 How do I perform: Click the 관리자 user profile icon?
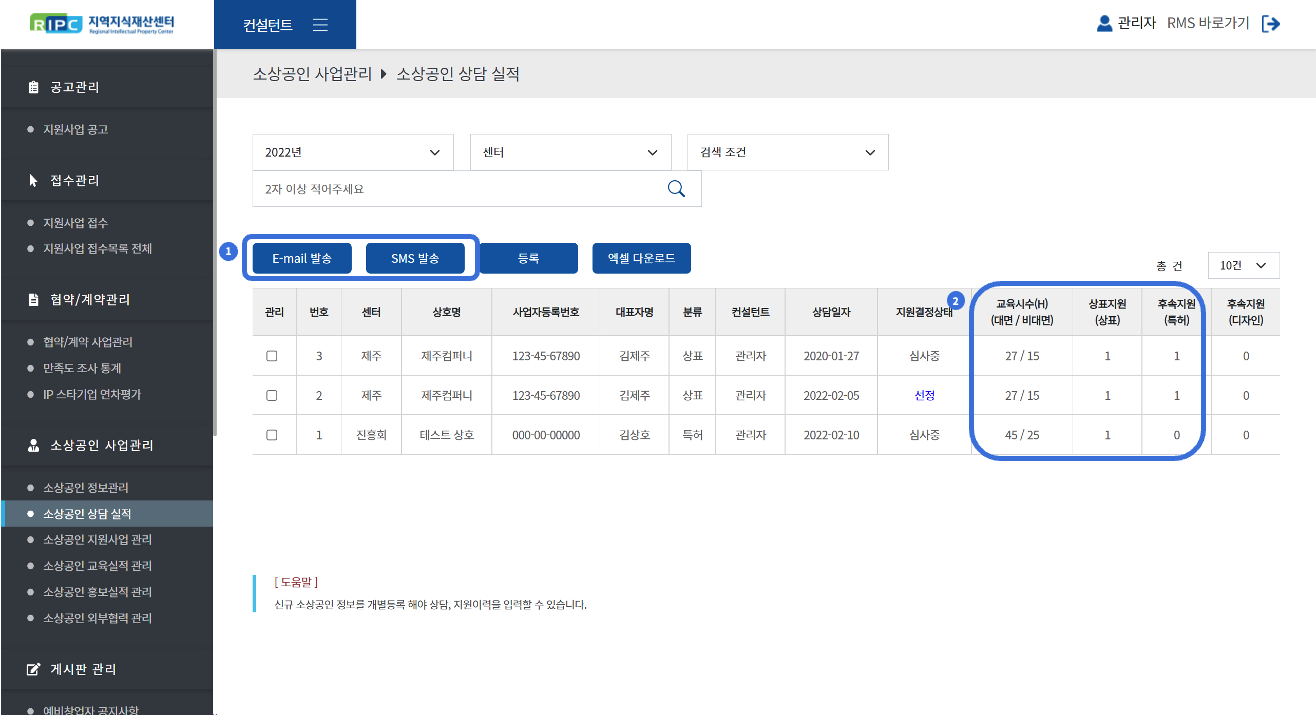[x=1104, y=23]
